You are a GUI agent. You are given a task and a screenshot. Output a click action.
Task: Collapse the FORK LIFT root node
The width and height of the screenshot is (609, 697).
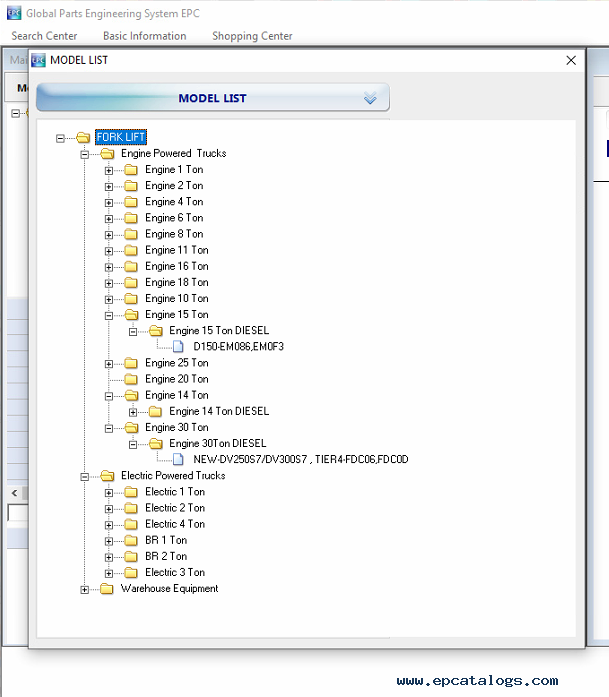(61, 138)
